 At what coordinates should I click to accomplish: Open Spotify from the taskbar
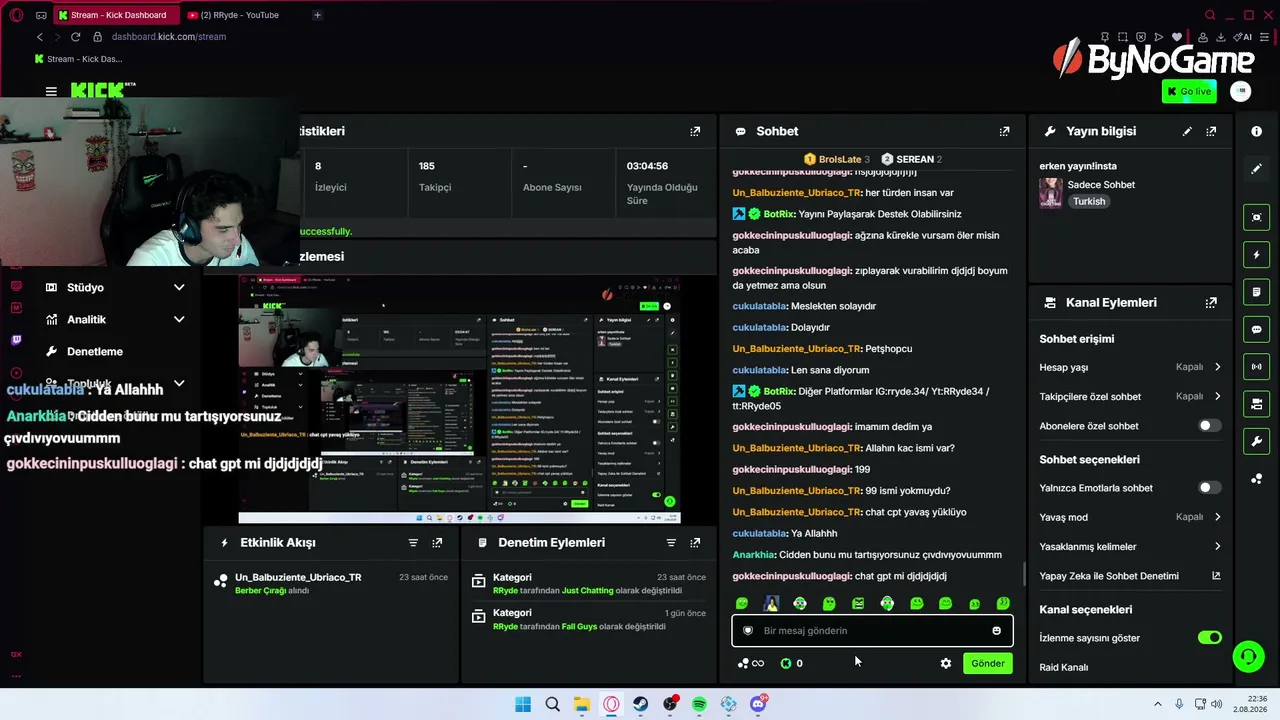tap(699, 704)
